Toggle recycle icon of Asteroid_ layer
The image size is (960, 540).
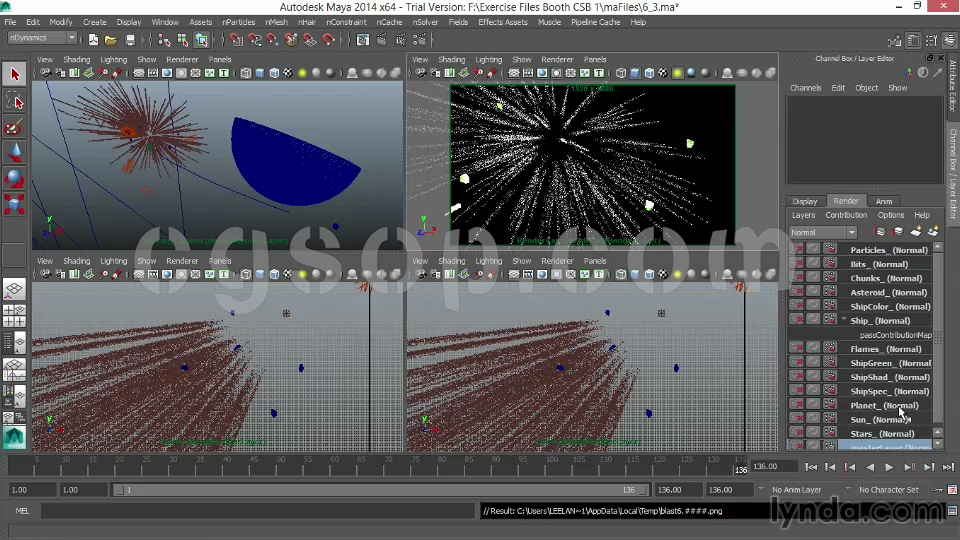(x=813, y=291)
